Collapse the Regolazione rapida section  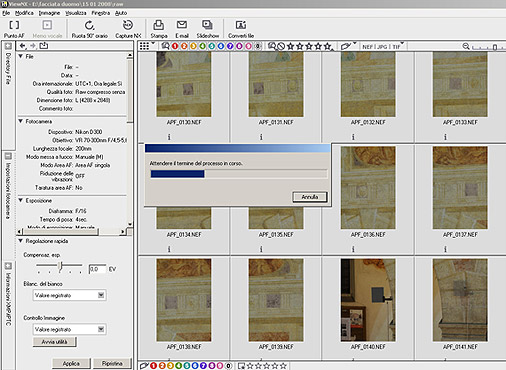pos(21,241)
